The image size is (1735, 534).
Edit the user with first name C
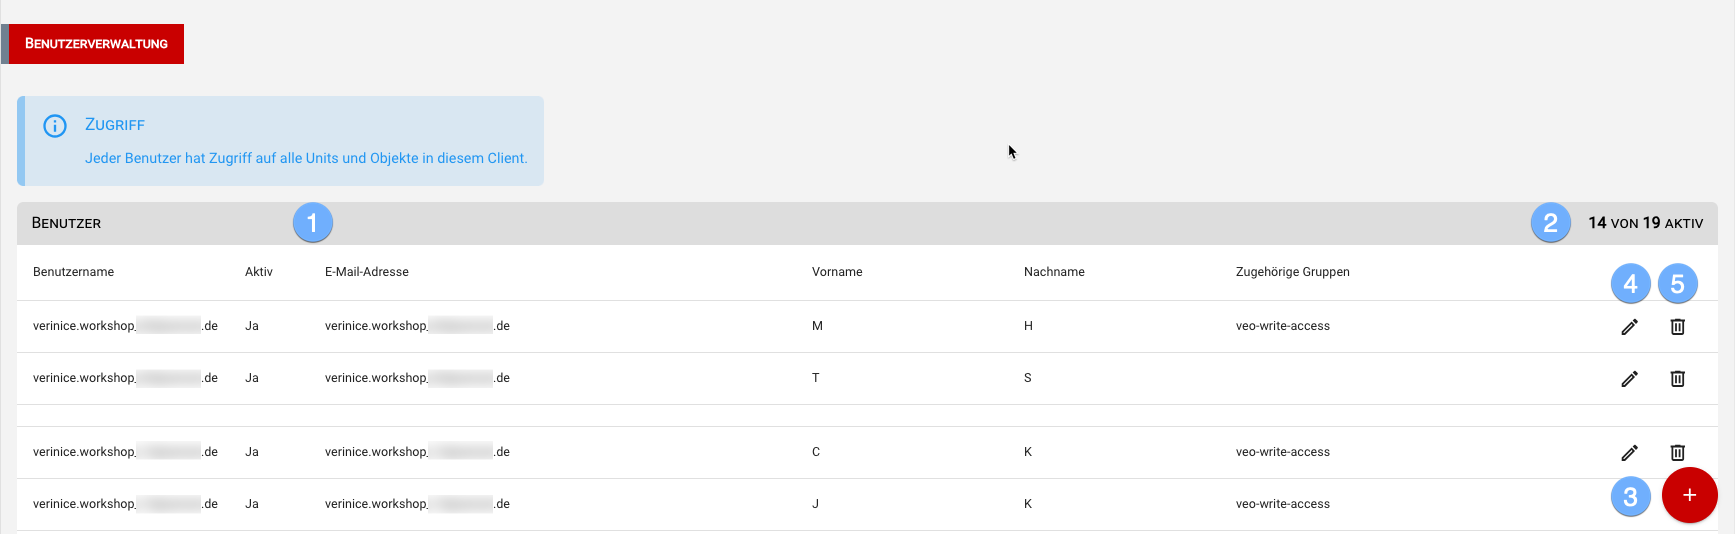(1629, 453)
